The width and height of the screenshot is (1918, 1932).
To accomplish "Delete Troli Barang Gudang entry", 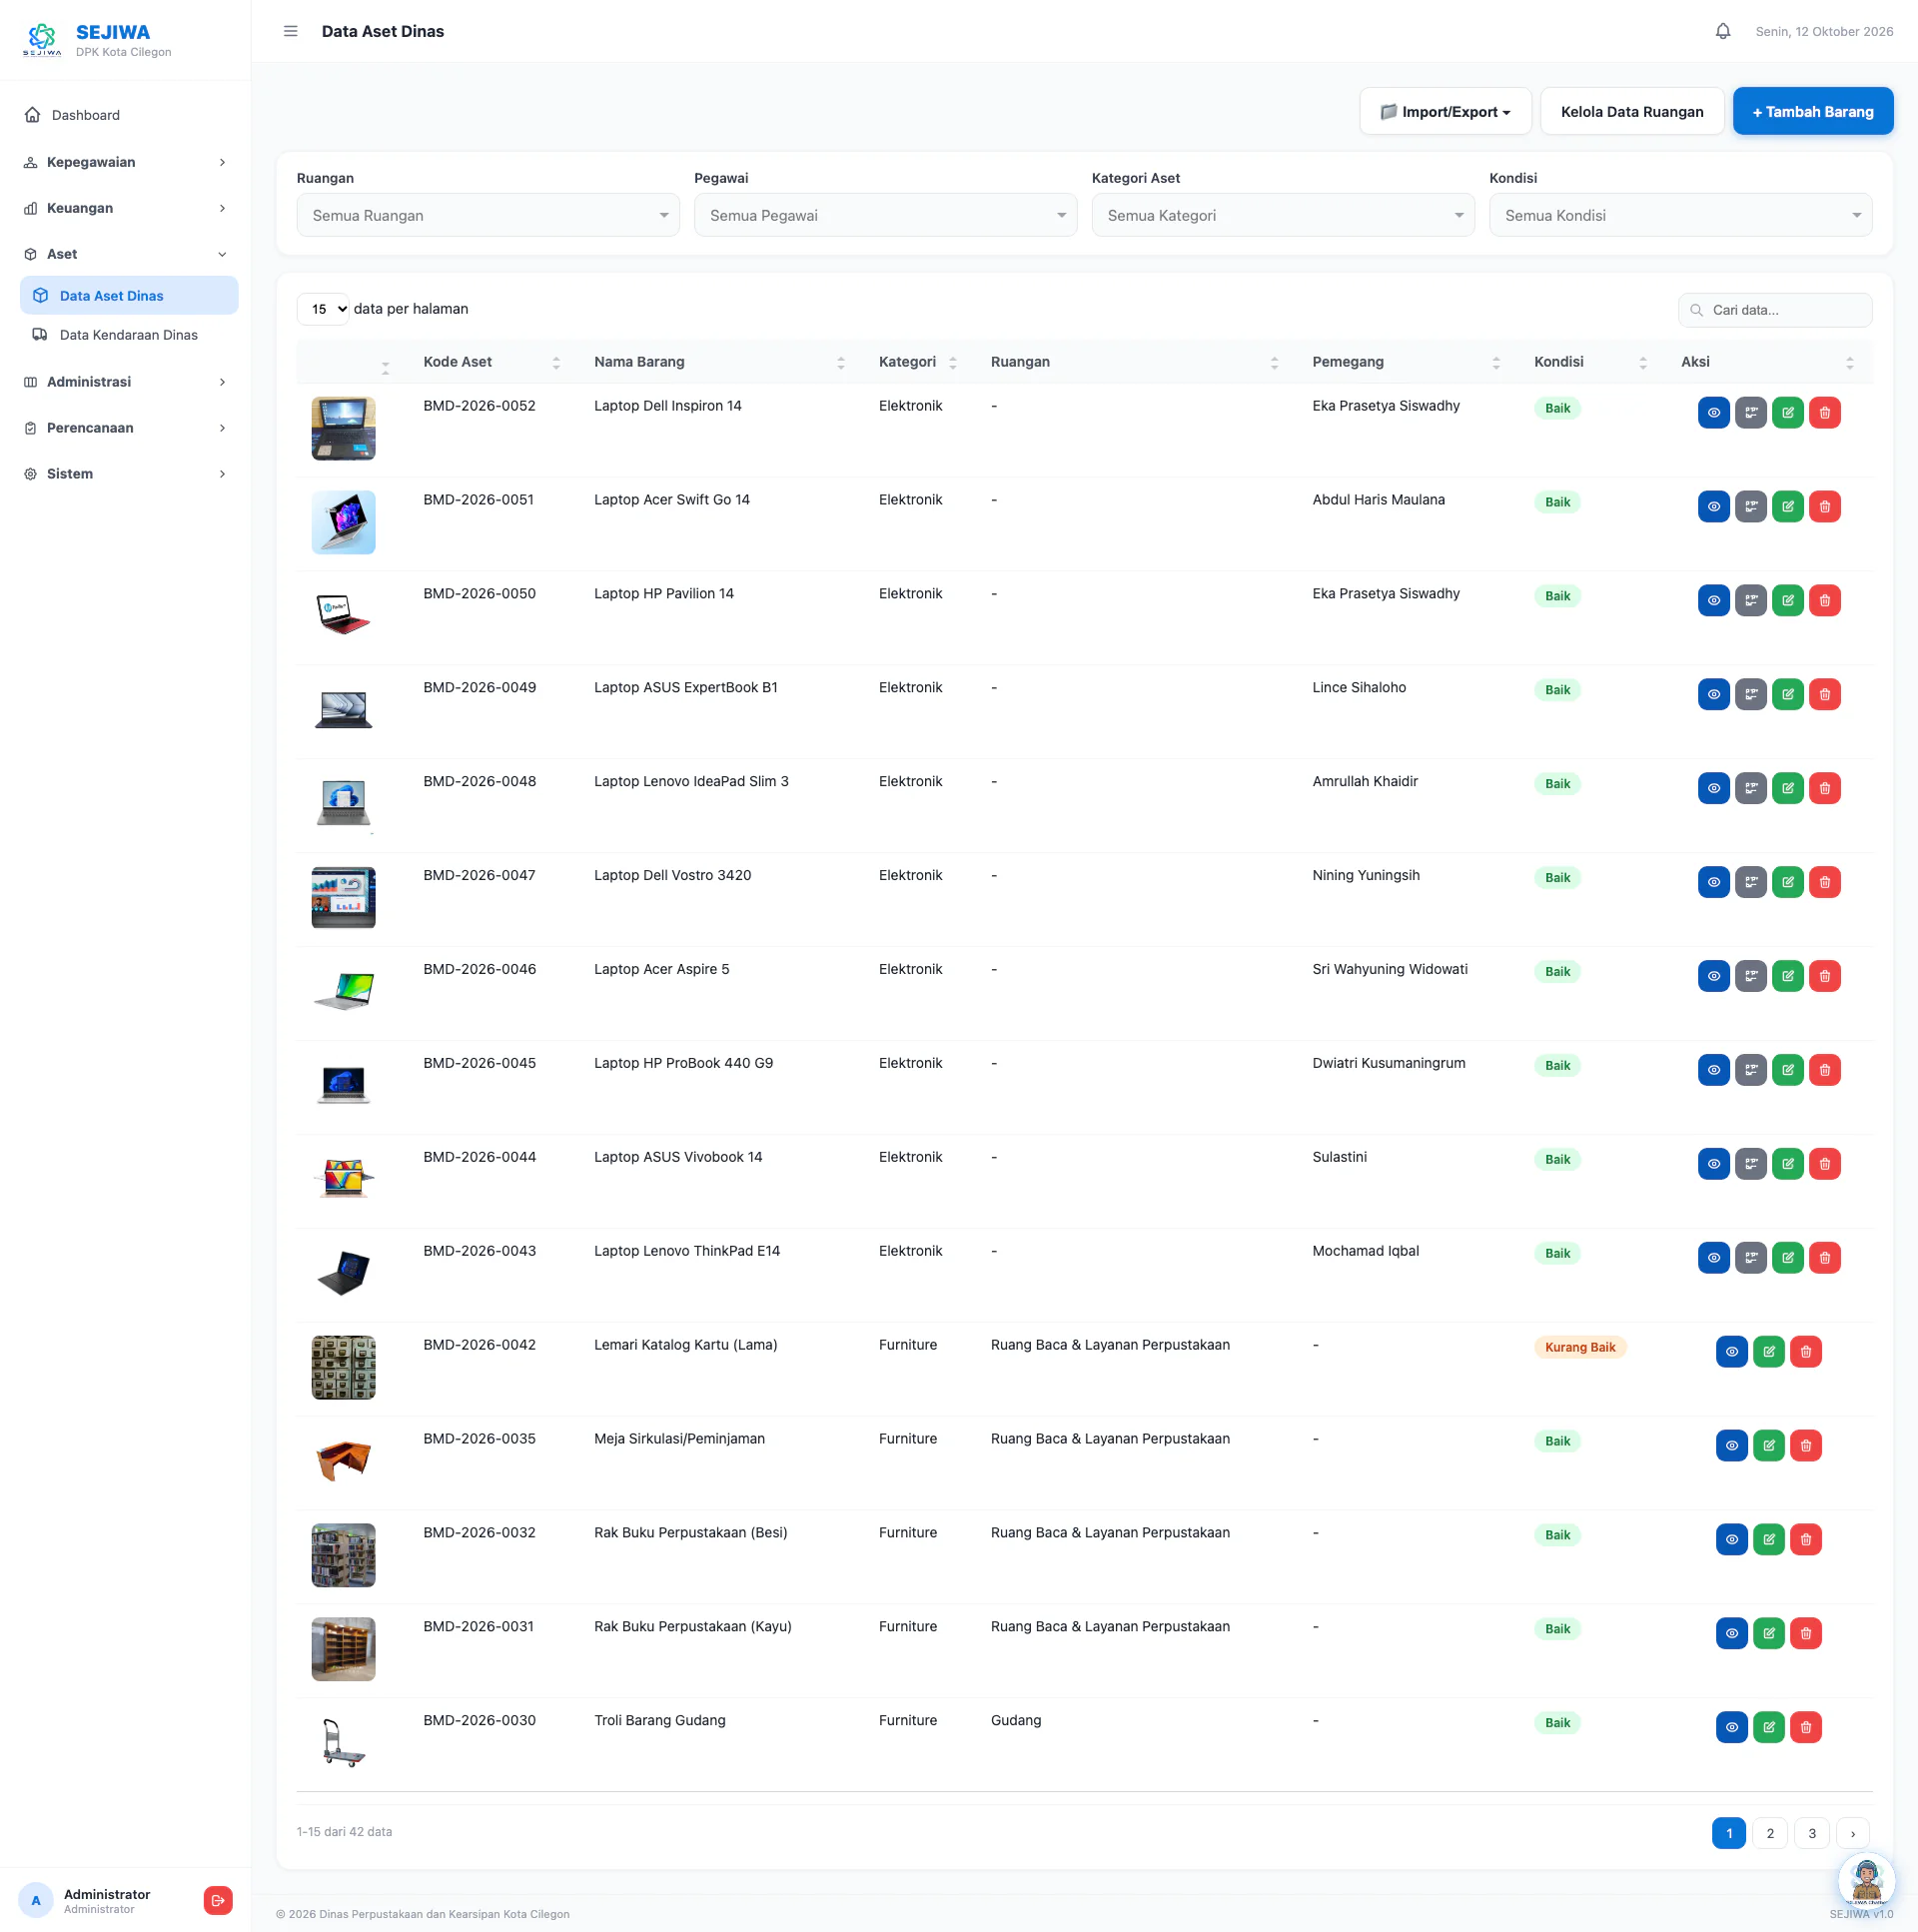I will [1805, 1728].
